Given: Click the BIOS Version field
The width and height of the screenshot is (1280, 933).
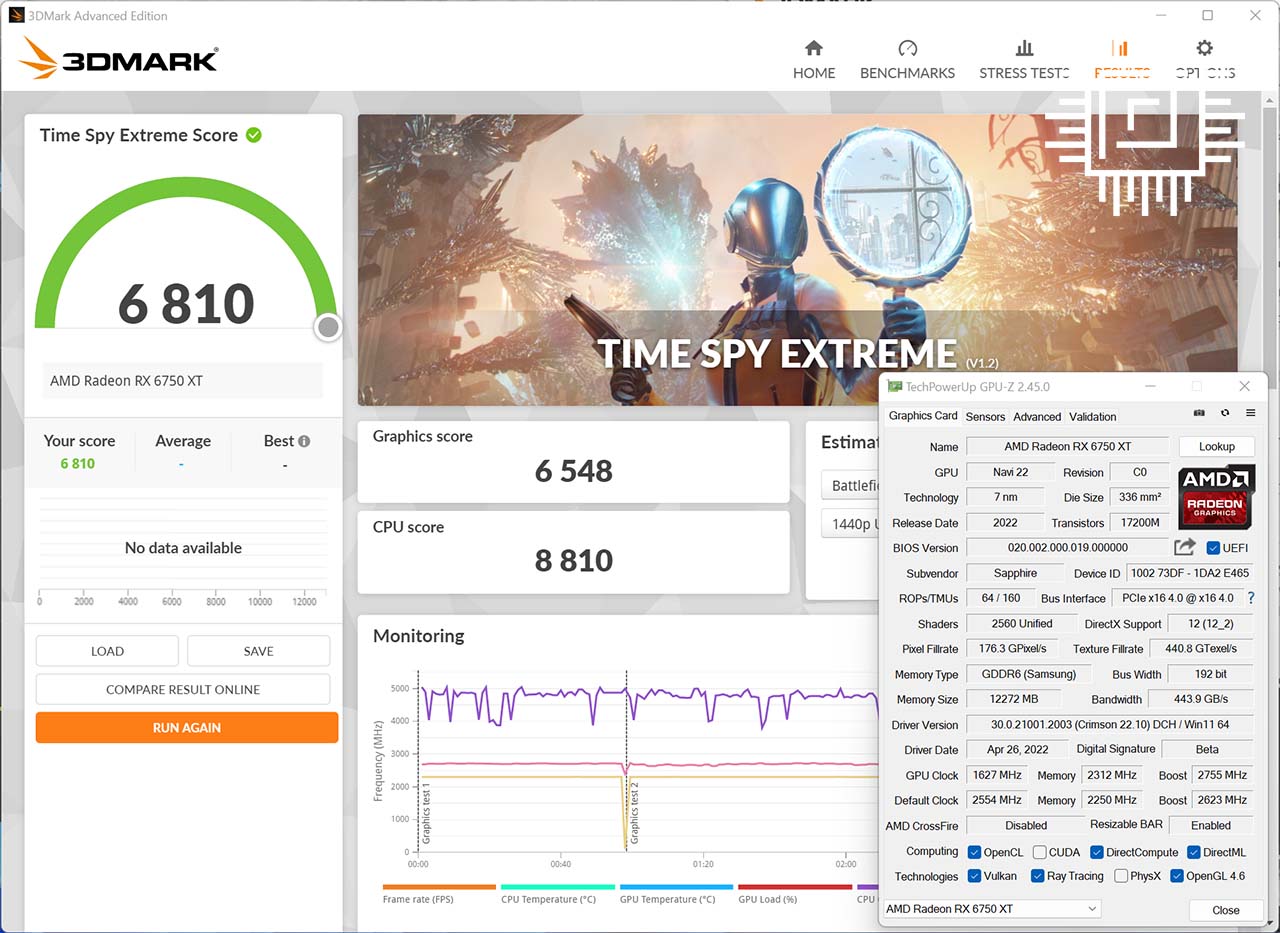Looking at the screenshot, I should (1067, 548).
